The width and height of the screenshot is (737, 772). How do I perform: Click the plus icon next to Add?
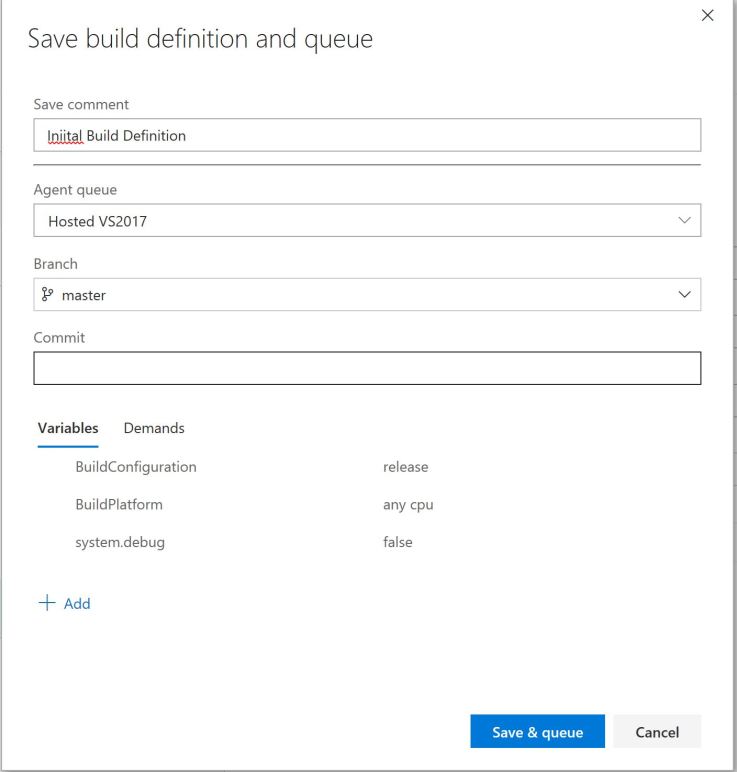click(46, 603)
